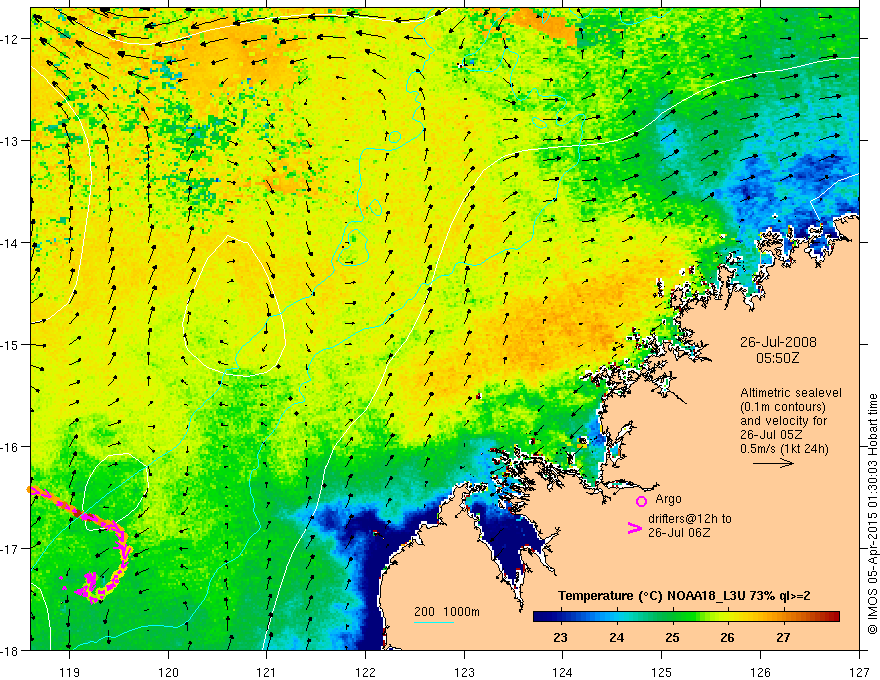
Task: Click latitude axis label -13
Action: (11, 141)
